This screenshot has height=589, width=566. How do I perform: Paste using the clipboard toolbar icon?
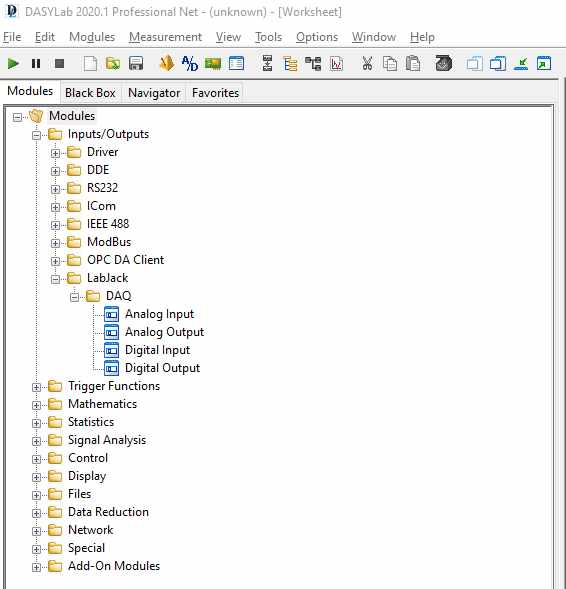(x=413, y=63)
